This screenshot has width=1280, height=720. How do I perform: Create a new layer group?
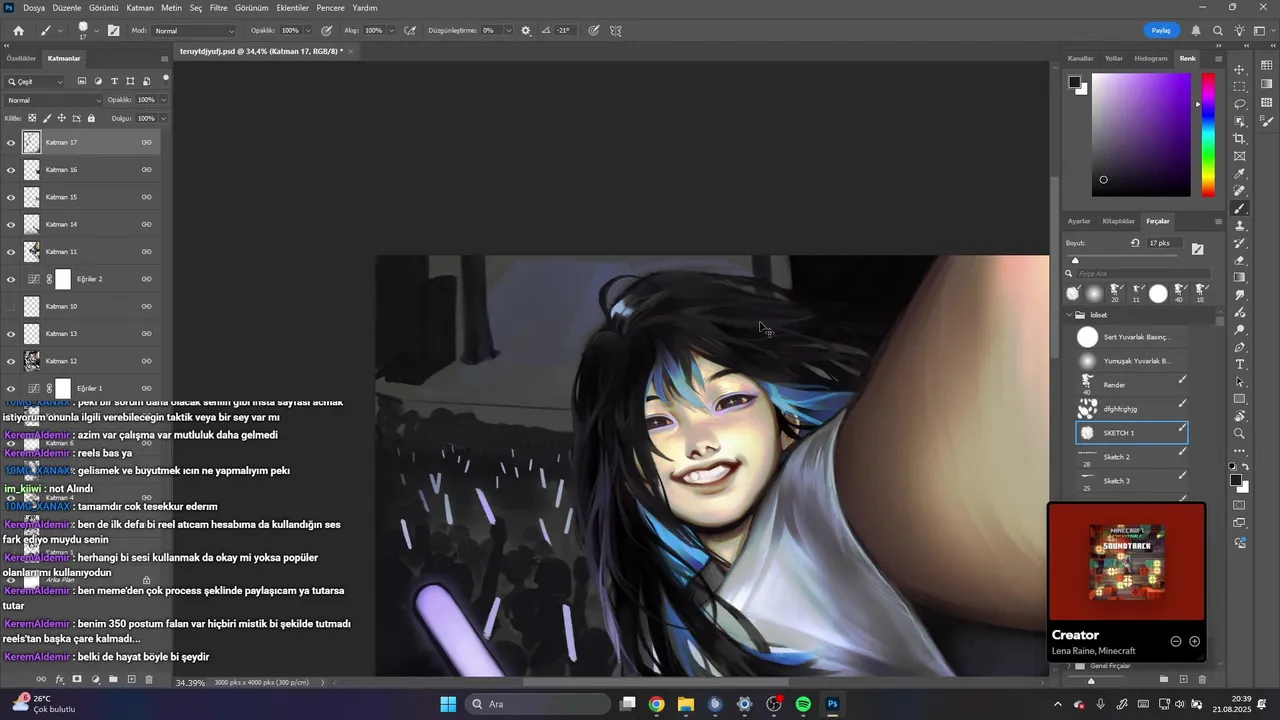(x=113, y=680)
